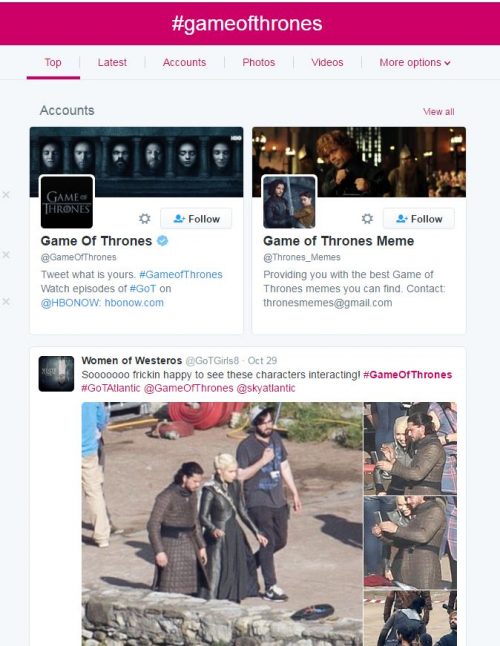The height and width of the screenshot is (646, 500).
Task: Click the View all accounts link
Action: (439, 112)
